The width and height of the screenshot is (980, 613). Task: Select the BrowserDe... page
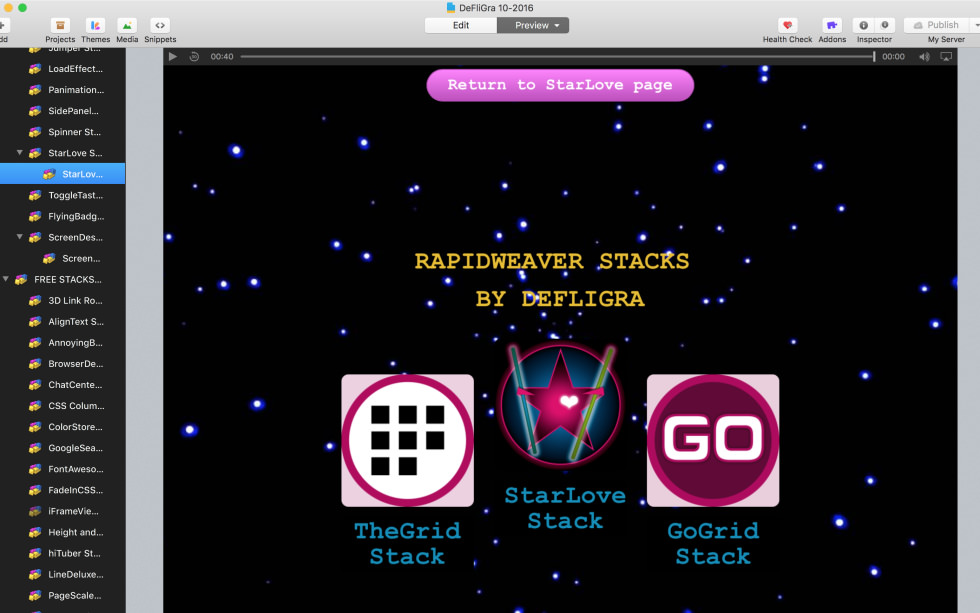click(62, 364)
